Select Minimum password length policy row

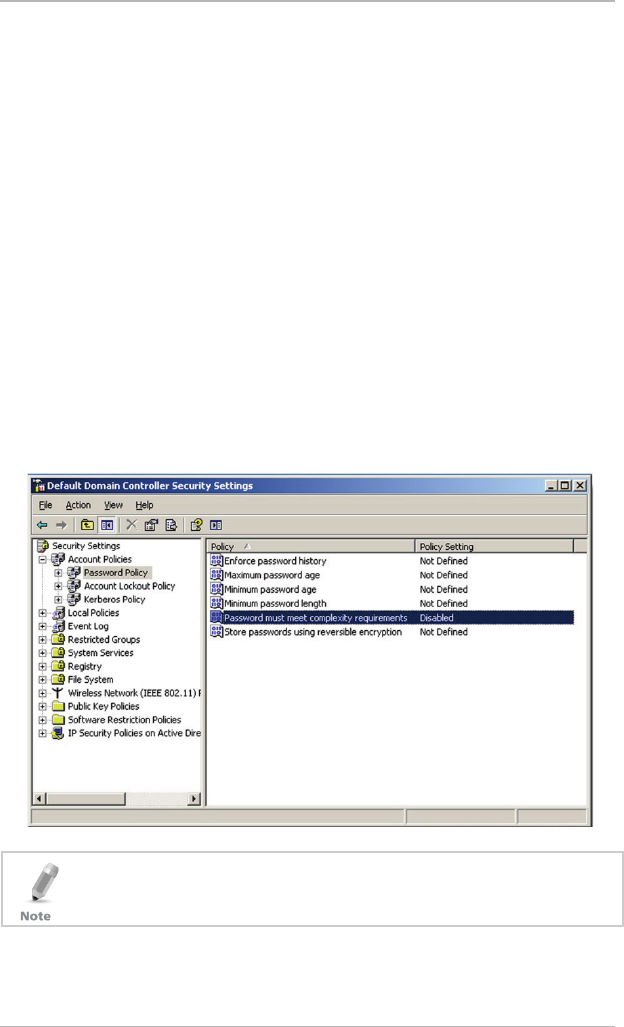392,603
